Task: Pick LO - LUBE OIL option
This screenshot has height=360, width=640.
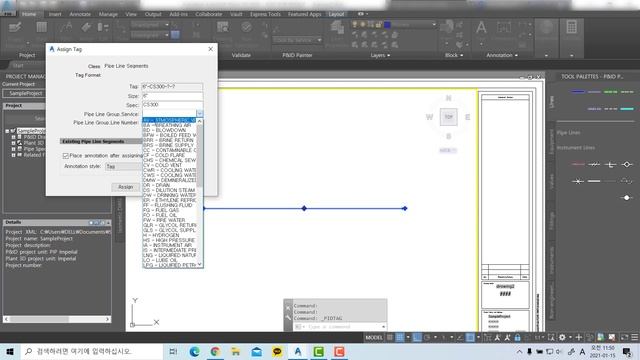Action: click(x=169, y=260)
